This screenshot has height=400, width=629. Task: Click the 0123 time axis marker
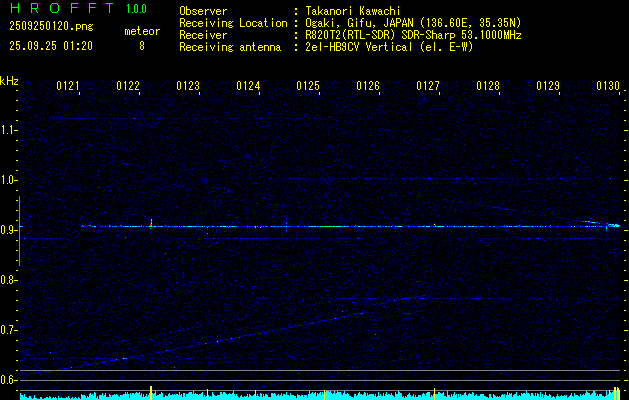click(x=188, y=86)
